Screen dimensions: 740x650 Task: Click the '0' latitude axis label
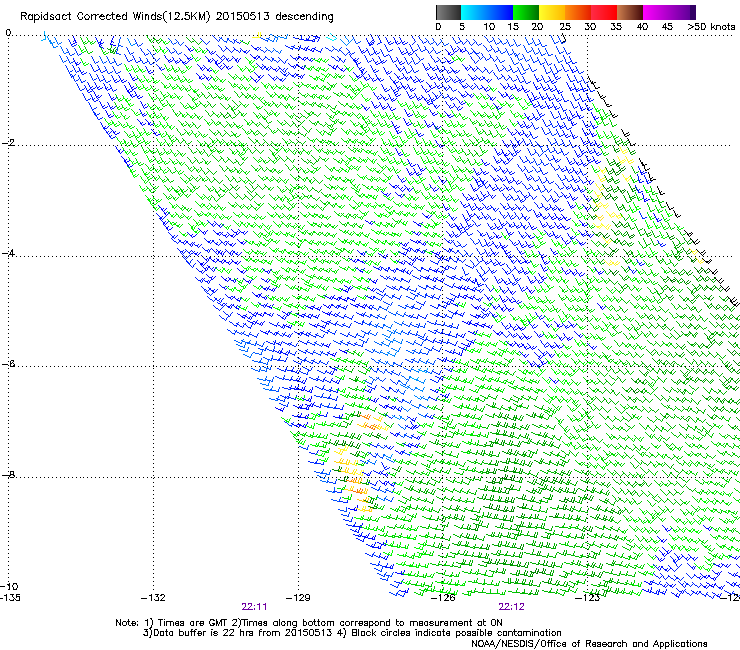pyautogui.click(x=8, y=33)
